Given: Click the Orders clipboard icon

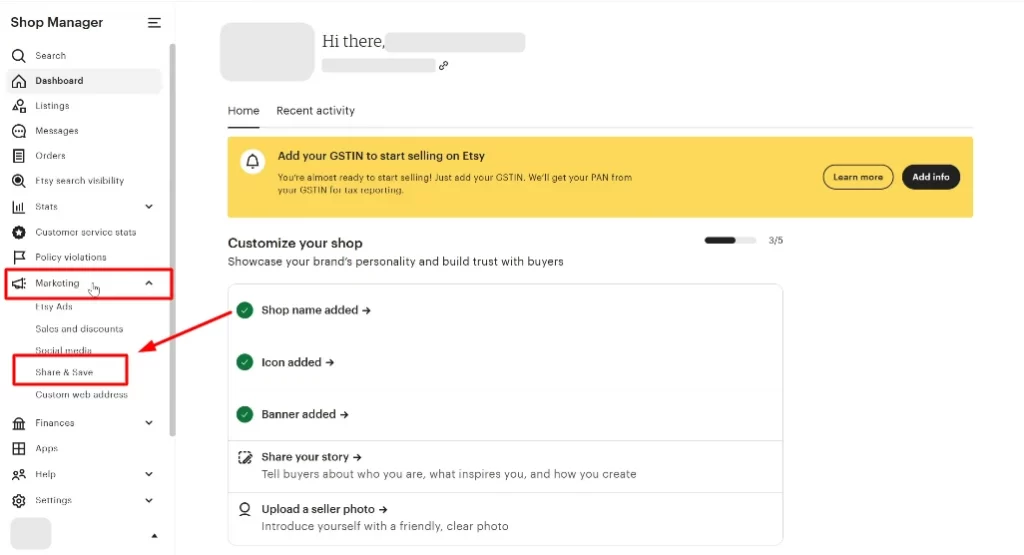Looking at the screenshot, I should click(19, 156).
